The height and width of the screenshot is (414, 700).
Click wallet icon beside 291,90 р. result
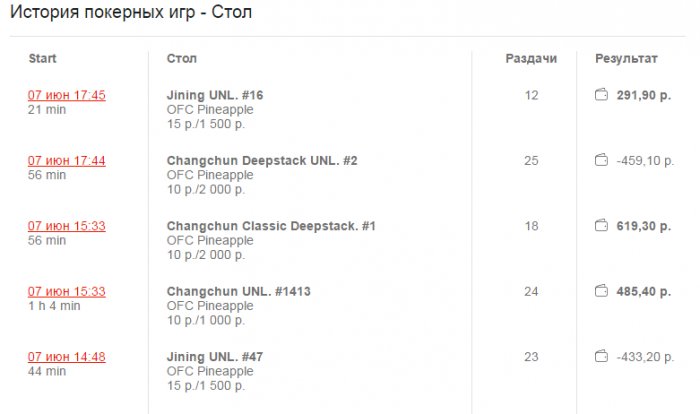coord(601,95)
